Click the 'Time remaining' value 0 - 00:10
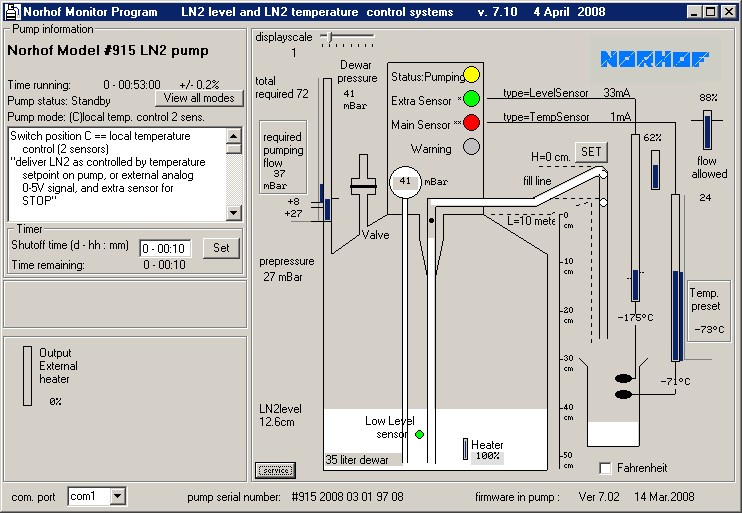The image size is (742, 513). tap(164, 265)
